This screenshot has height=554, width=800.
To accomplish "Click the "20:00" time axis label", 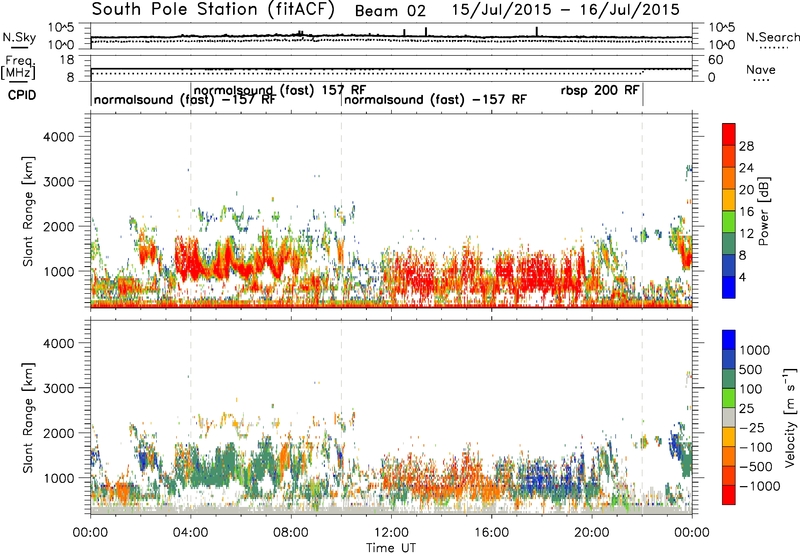I will point(592,533).
